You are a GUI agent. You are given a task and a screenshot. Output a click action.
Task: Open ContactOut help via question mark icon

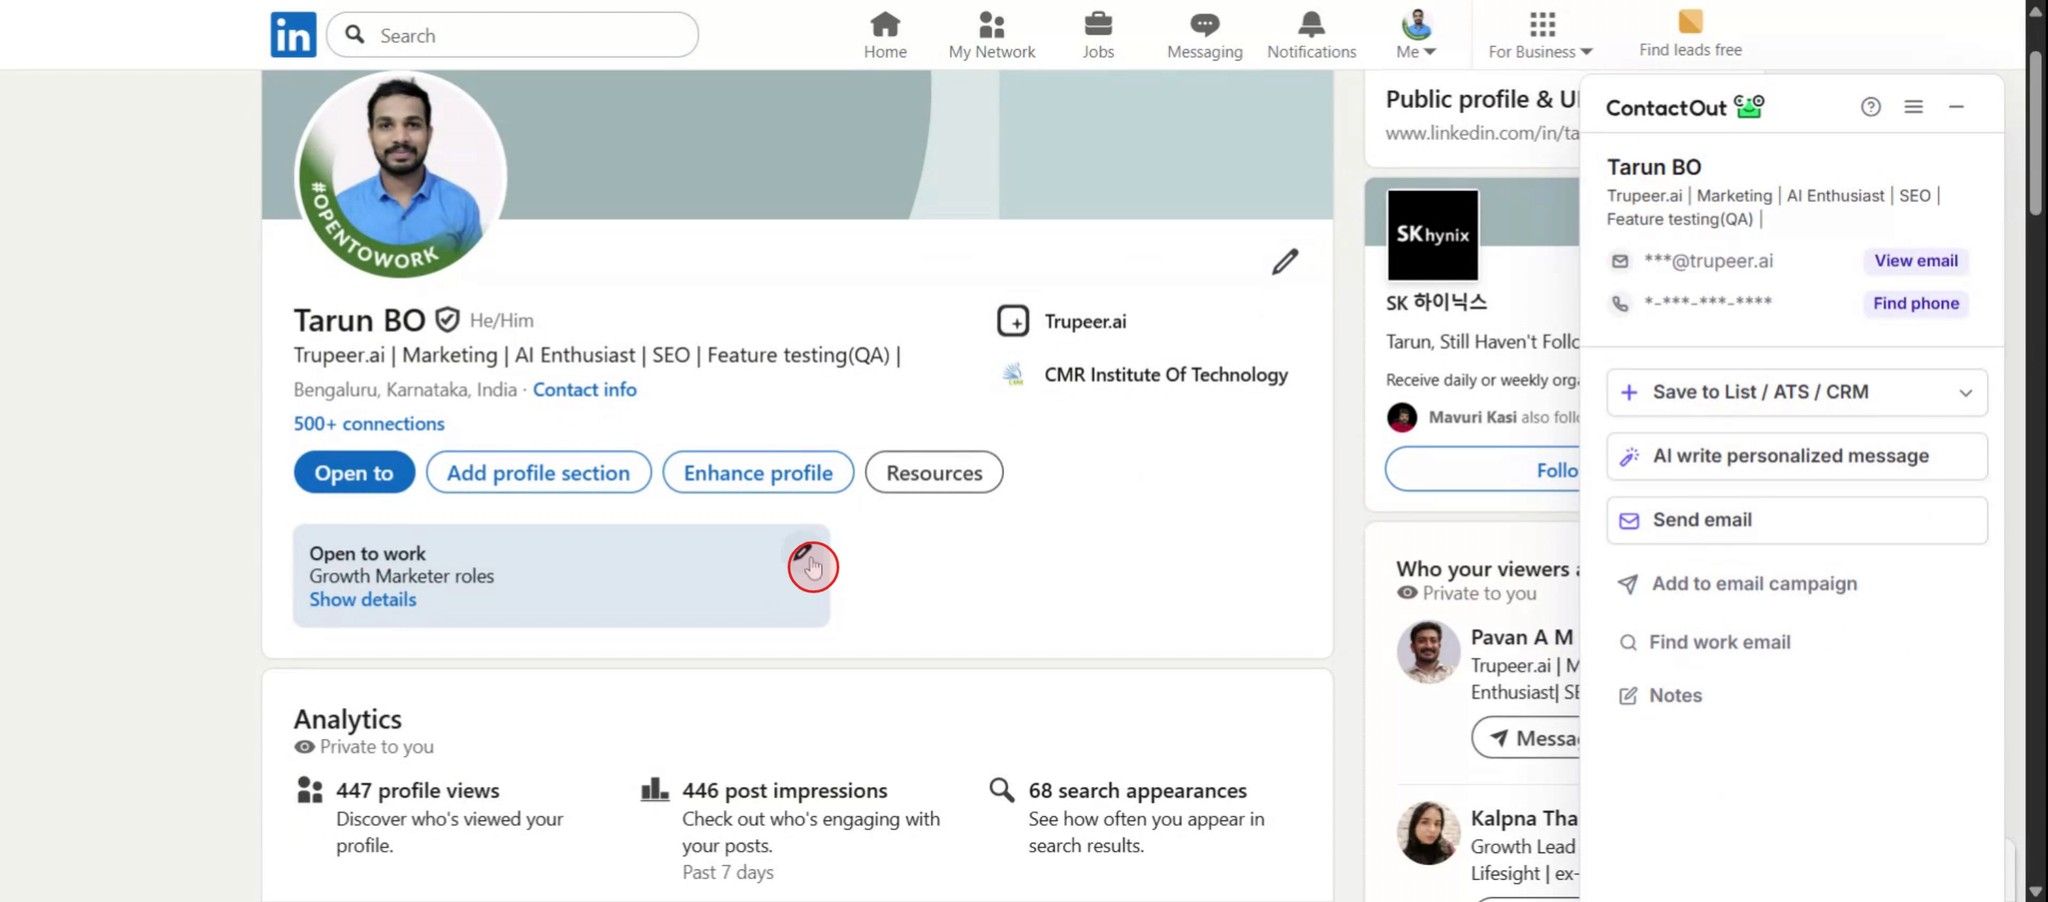(x=1869, y=106)
